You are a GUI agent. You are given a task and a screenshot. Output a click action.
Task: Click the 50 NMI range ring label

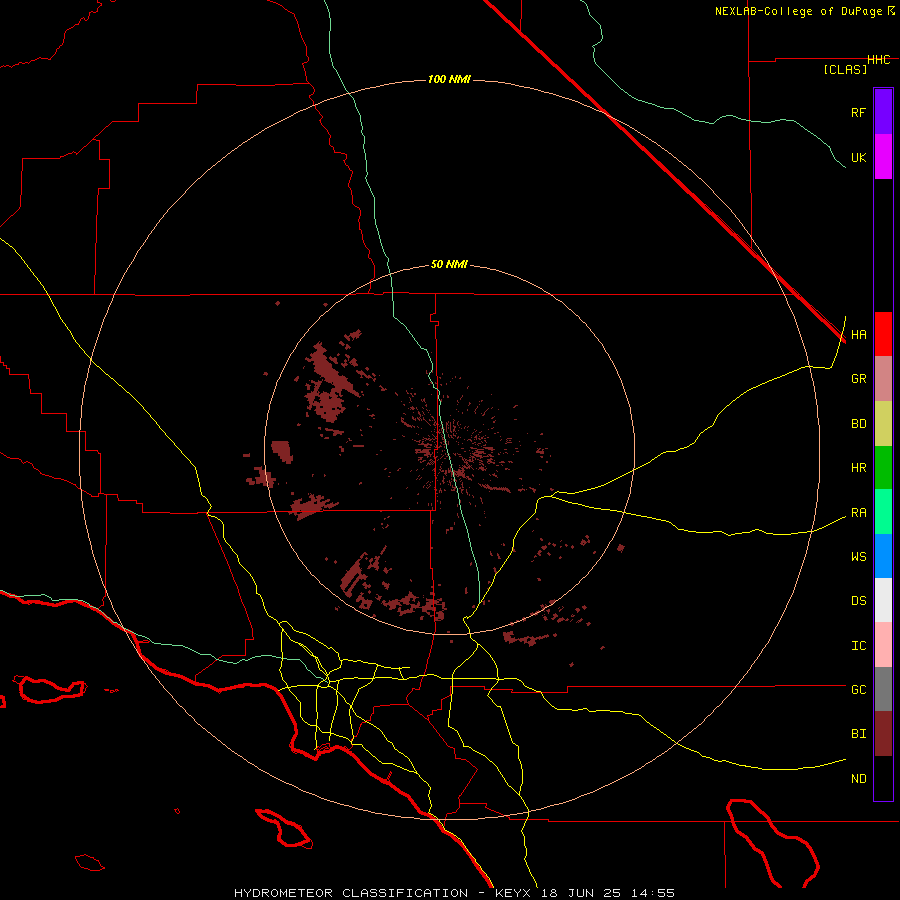point(449,264)
